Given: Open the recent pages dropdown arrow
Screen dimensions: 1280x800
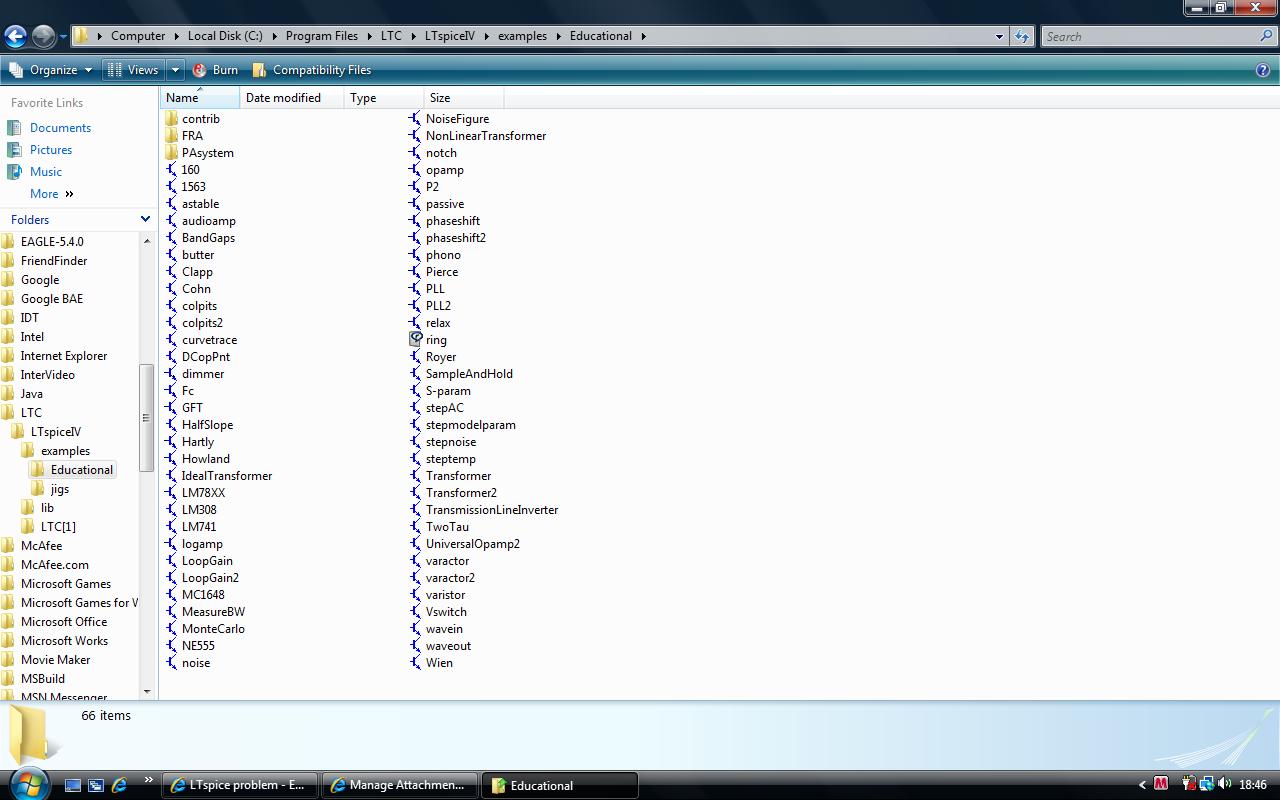Looking at the screenshot, I should point(63,37).
